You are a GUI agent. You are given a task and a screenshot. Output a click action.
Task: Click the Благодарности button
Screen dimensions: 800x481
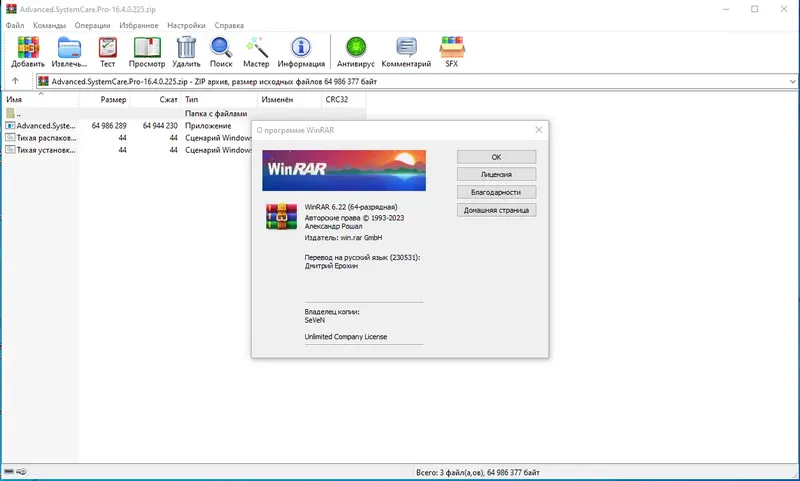tap(496, 192)
